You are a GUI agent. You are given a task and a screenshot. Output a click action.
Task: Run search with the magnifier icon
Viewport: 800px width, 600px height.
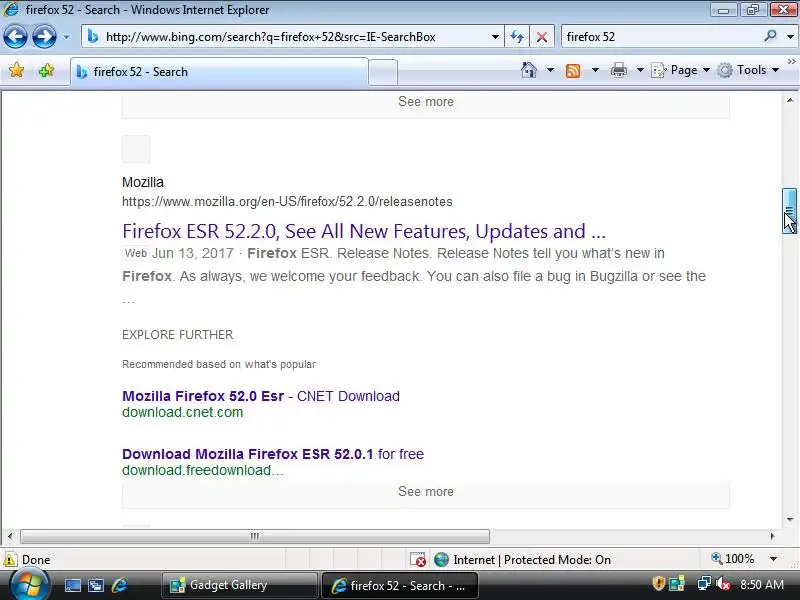pos(770,36)
